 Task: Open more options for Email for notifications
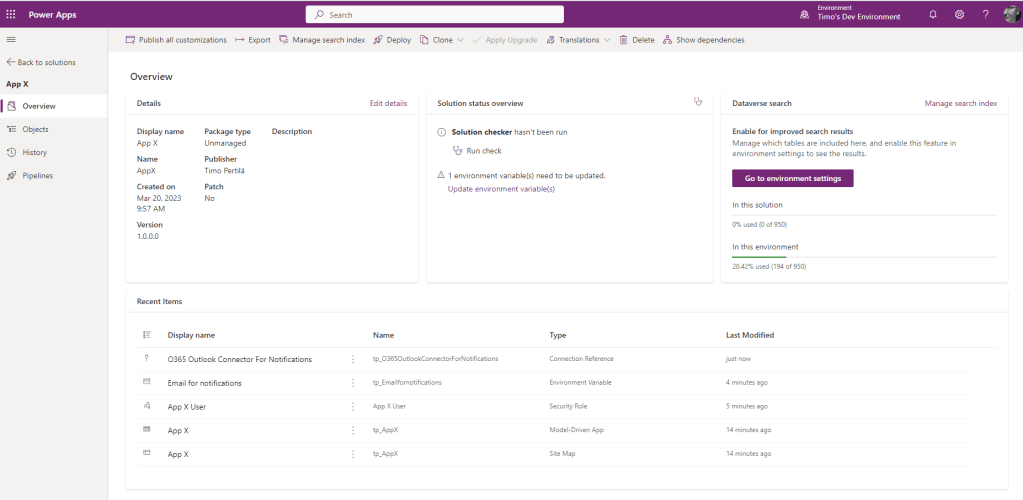click(353, 383)
